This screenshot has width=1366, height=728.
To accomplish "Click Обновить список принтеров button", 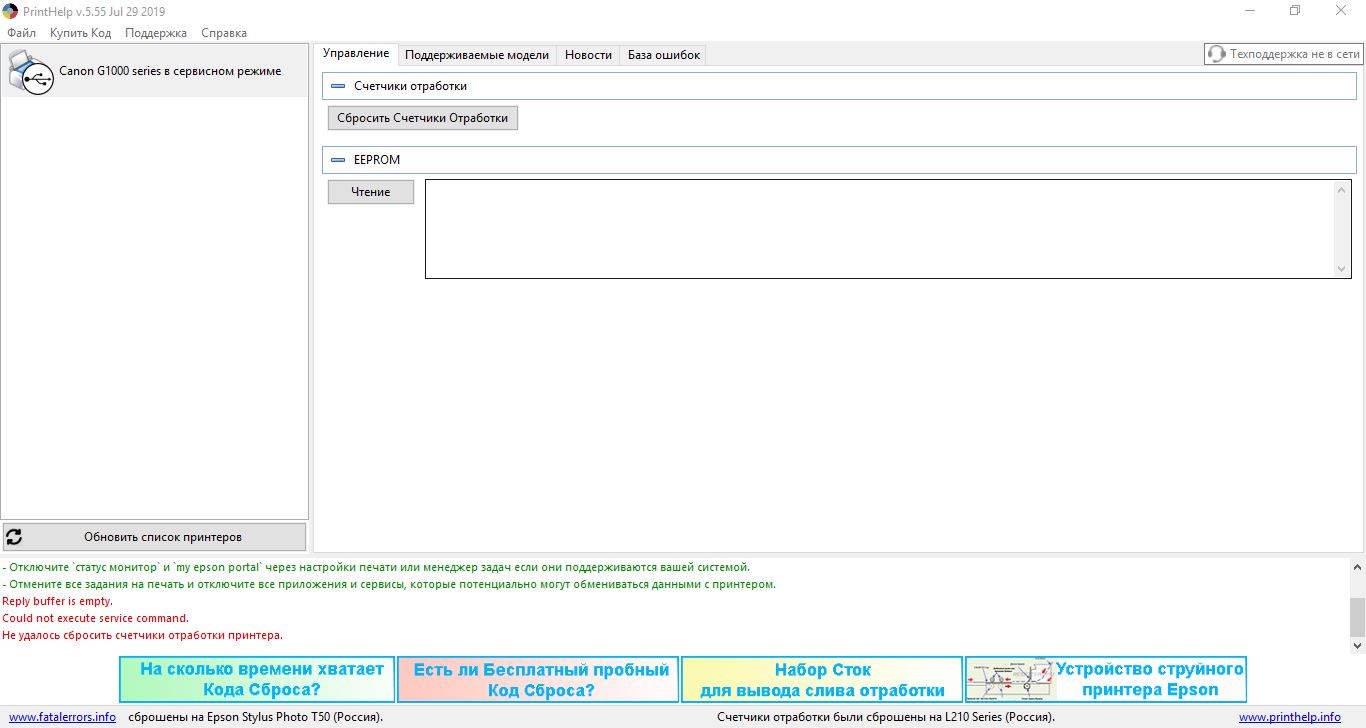I will click(155, 537).
